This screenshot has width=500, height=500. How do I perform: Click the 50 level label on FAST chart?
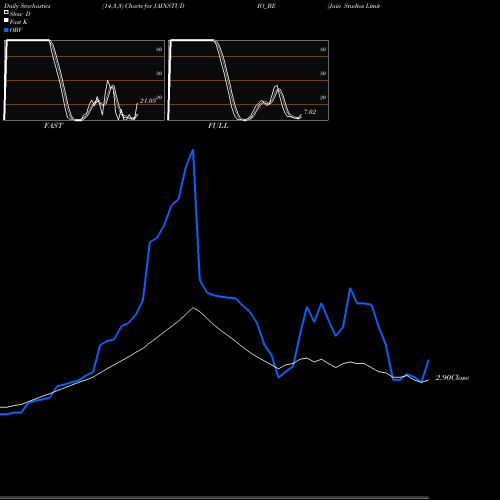(x=159, y=73)
